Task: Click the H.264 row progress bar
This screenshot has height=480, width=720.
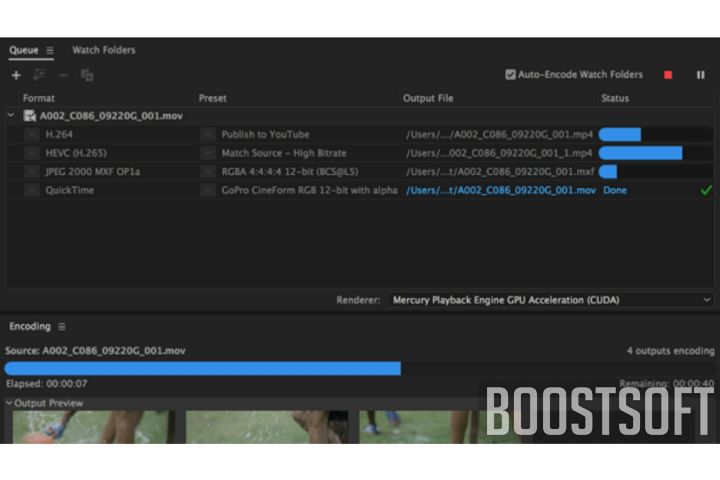Action: pyautogui.click(x=656, y=135)
